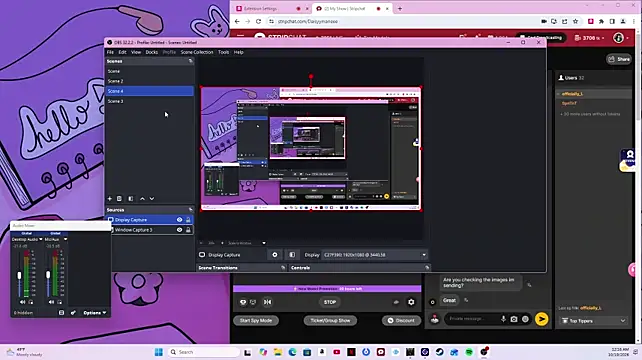
Task: Click the microphone icon in message box
Action: coord(503,319)
